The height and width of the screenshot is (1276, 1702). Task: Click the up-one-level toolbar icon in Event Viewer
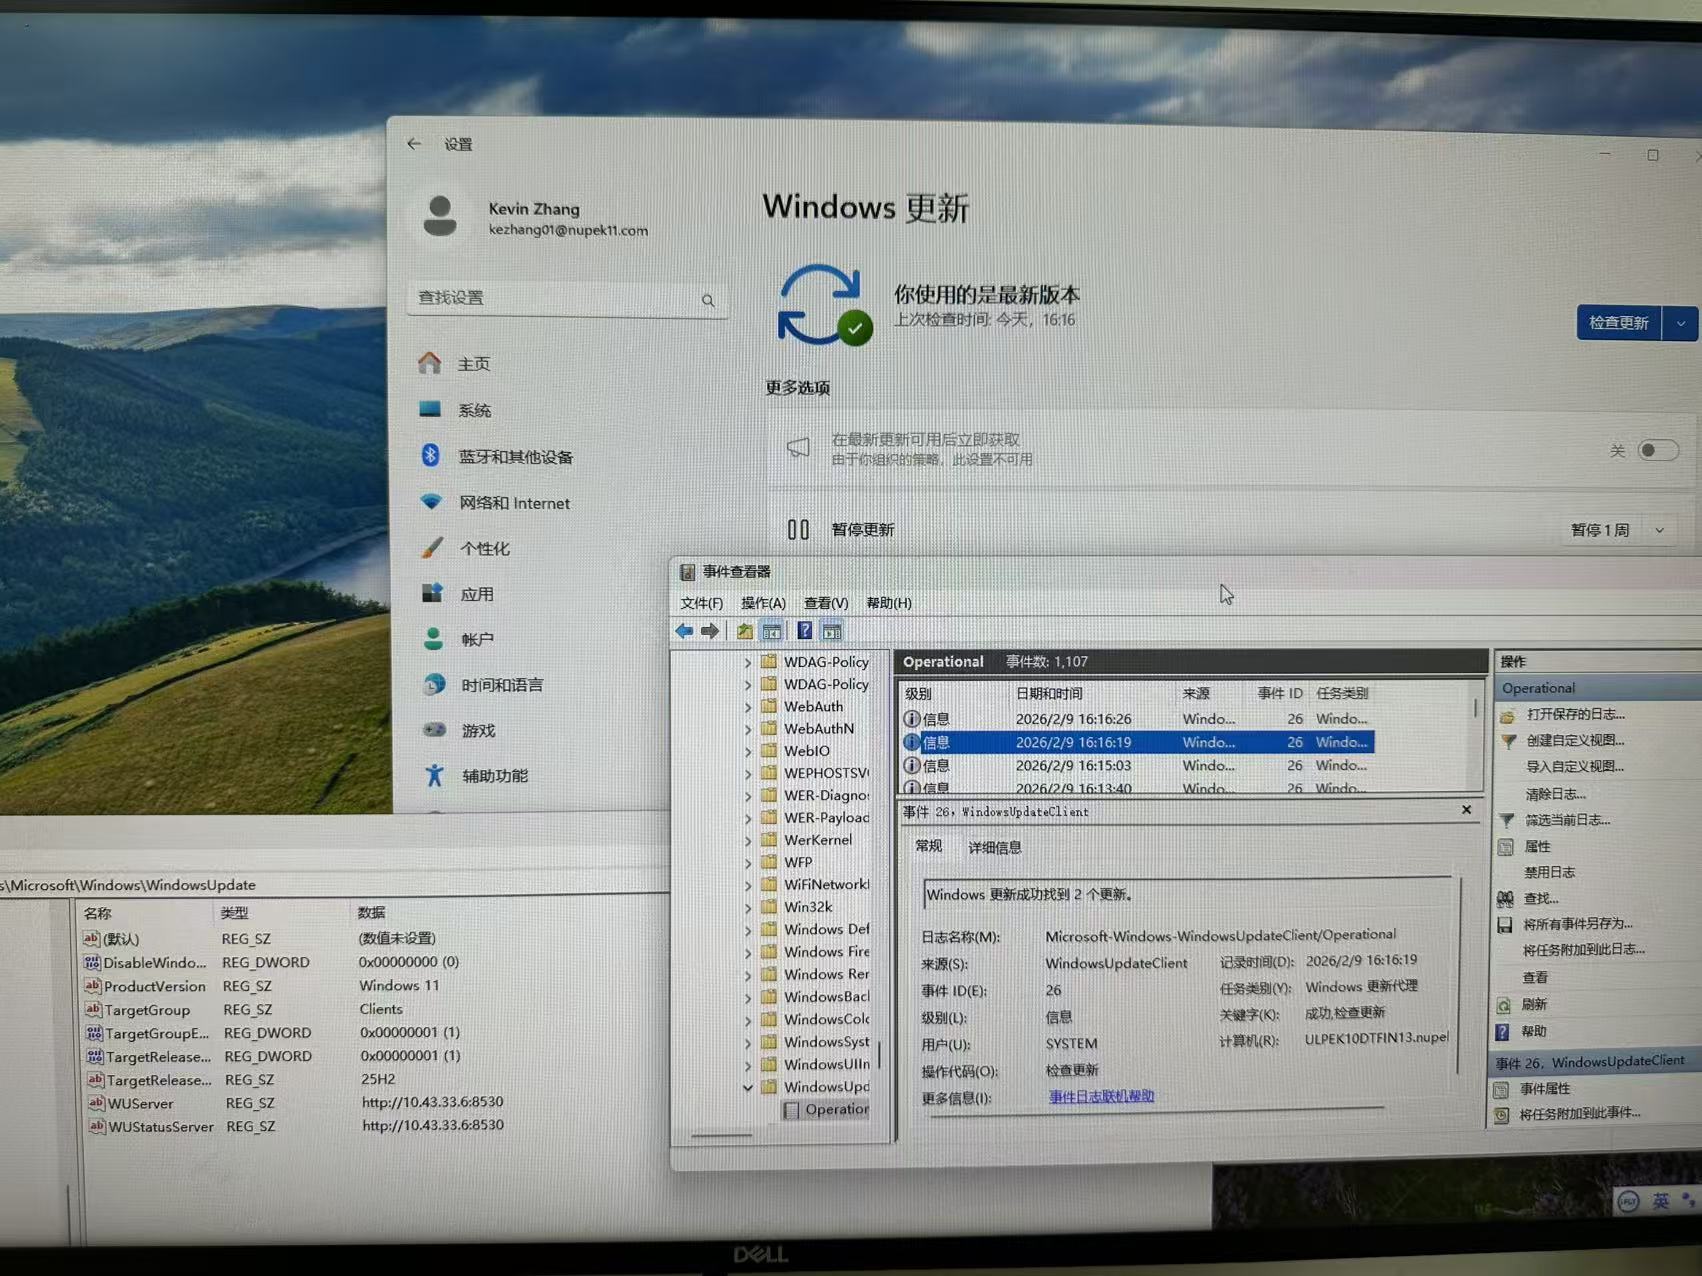745,631
